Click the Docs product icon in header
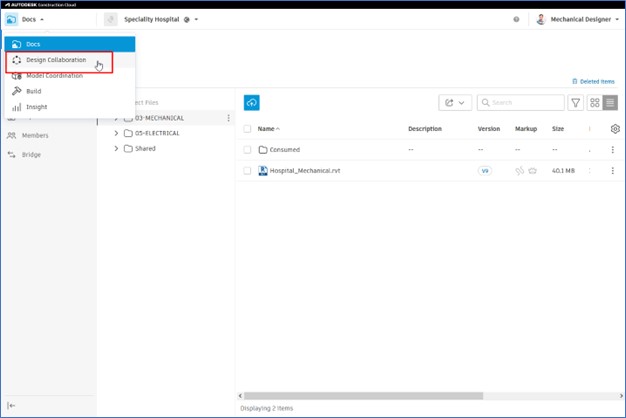This screenshot has width=626, height=418. (11, 19)
